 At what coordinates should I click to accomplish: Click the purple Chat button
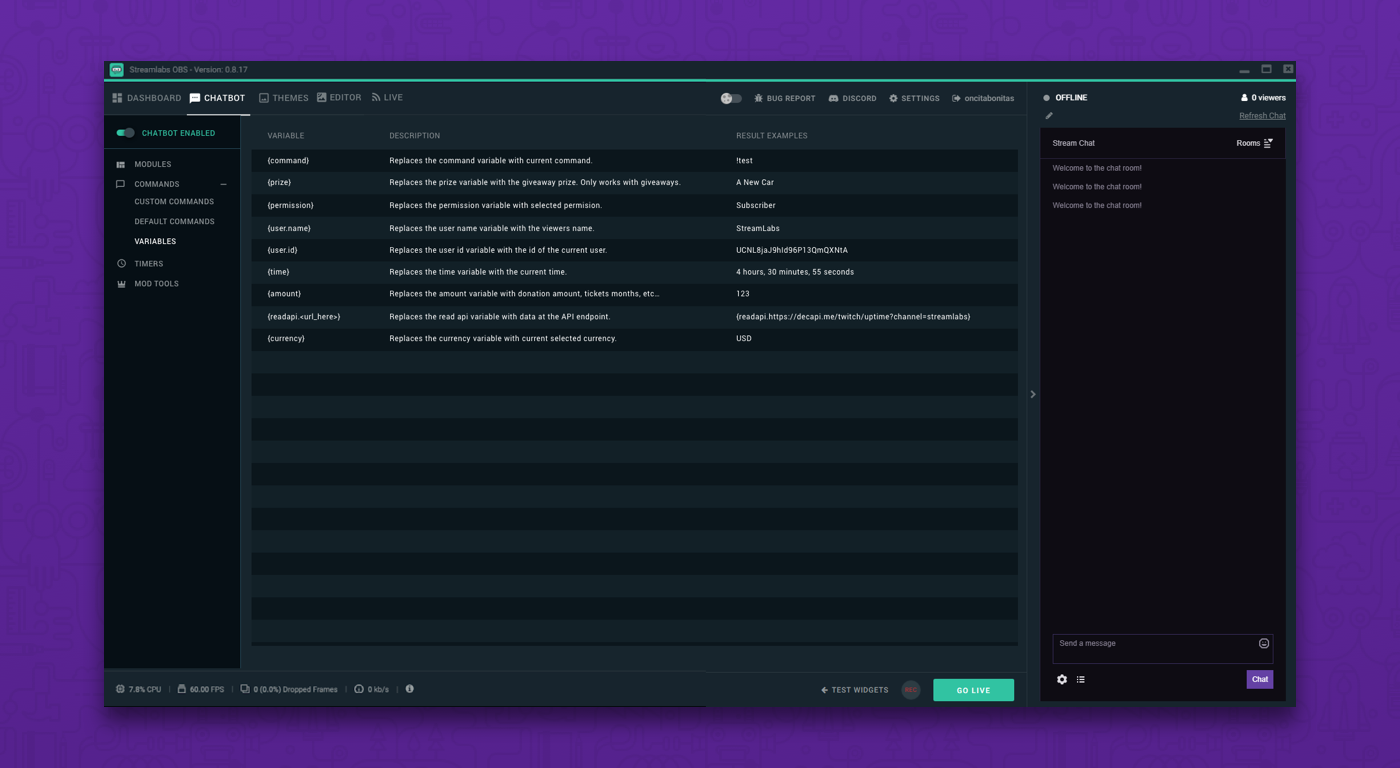pos(1260,680)
